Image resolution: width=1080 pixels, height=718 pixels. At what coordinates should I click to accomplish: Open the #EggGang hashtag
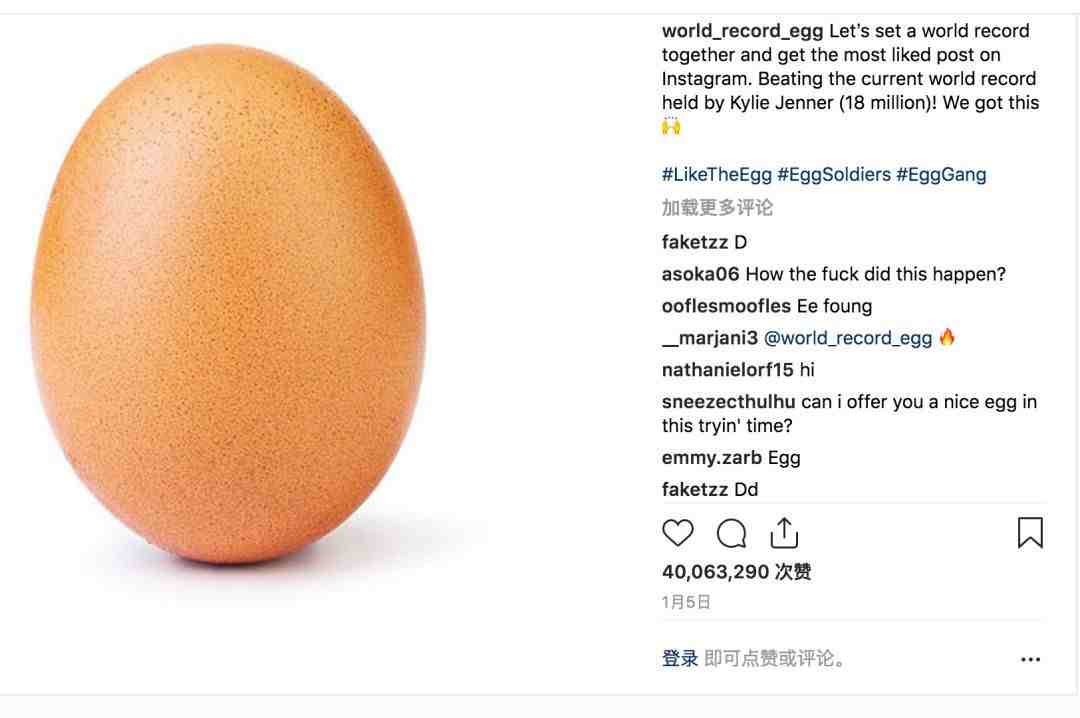pyautogui.click(x=941, y=174)
